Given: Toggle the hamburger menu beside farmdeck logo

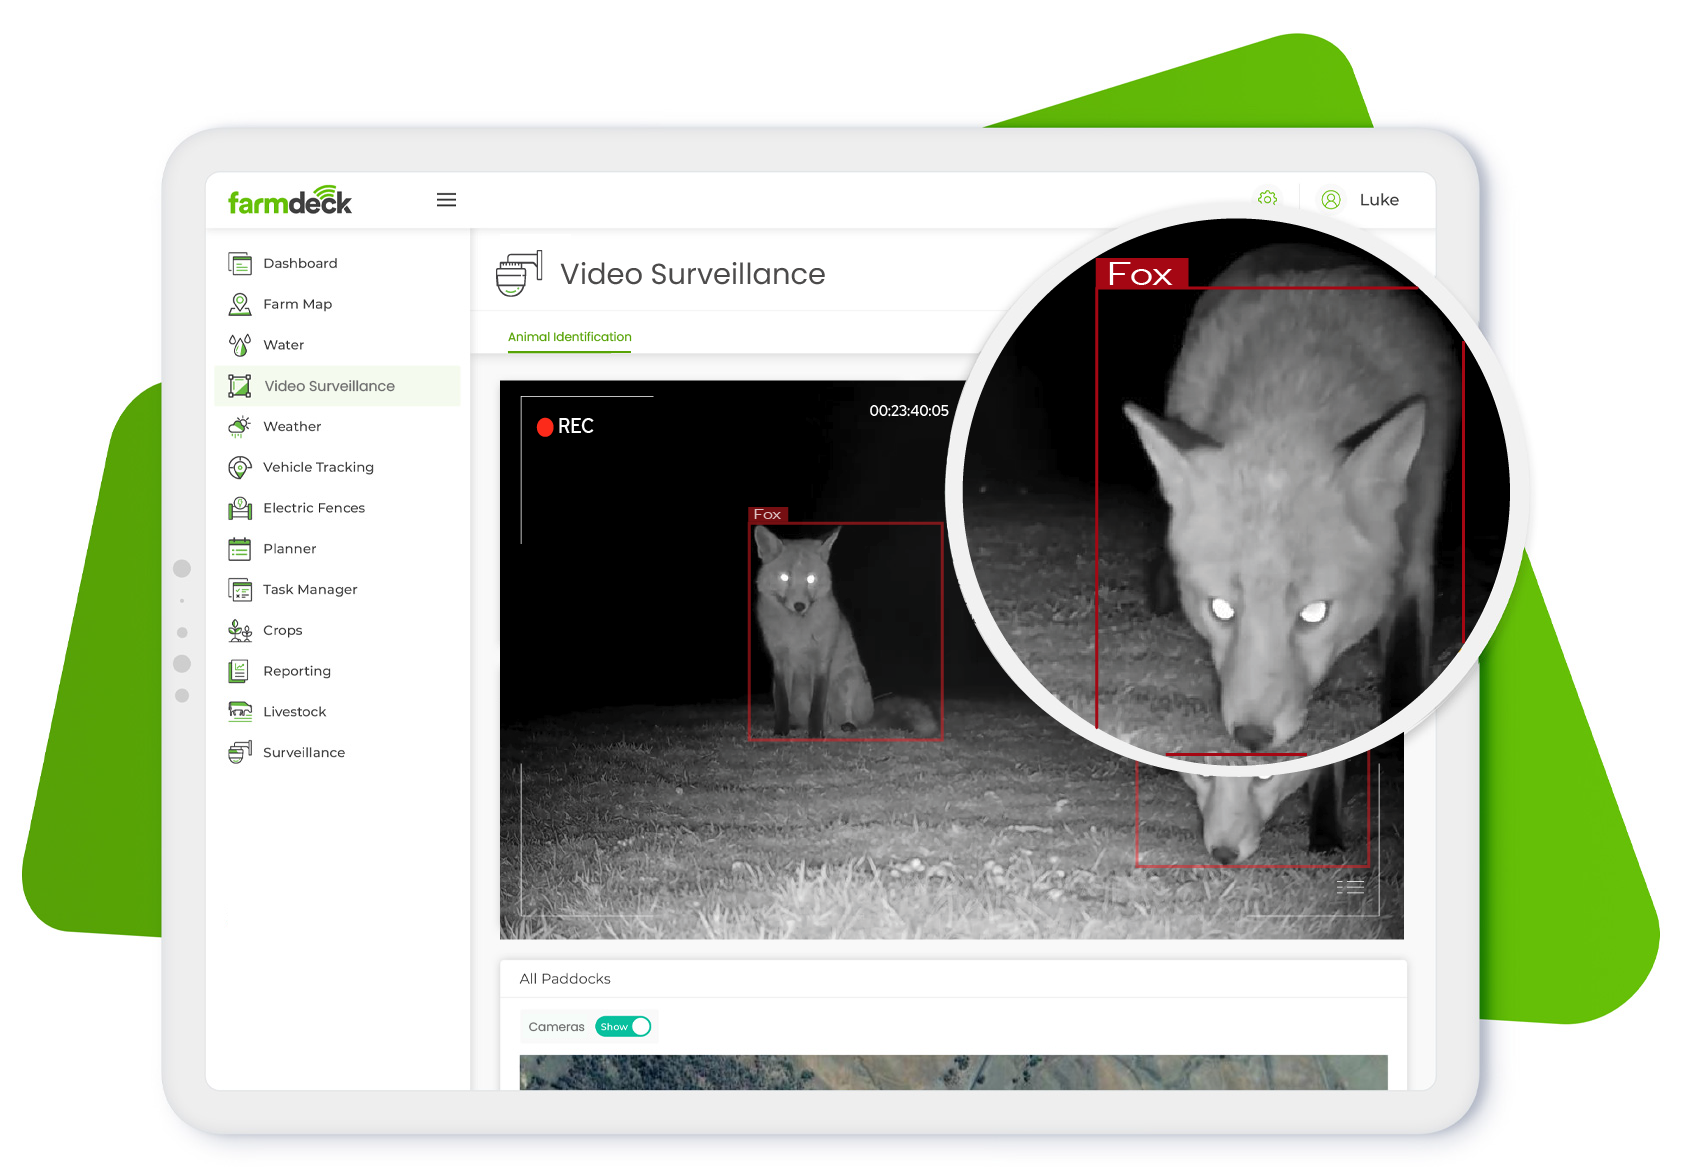Looking at the screenshot, I should coord(447,199).
